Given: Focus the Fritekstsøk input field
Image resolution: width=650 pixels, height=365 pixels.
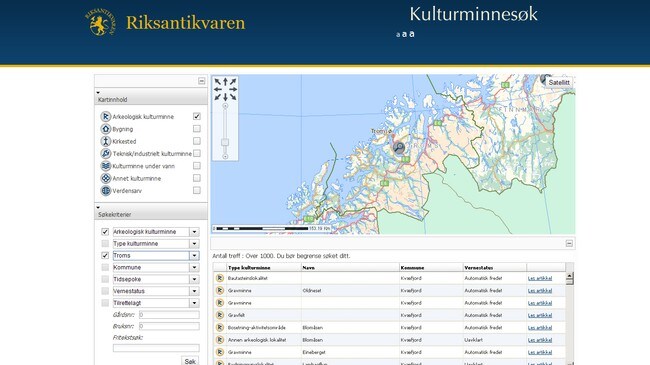Looking at the screenshot, I should click(x=156, y=348).
